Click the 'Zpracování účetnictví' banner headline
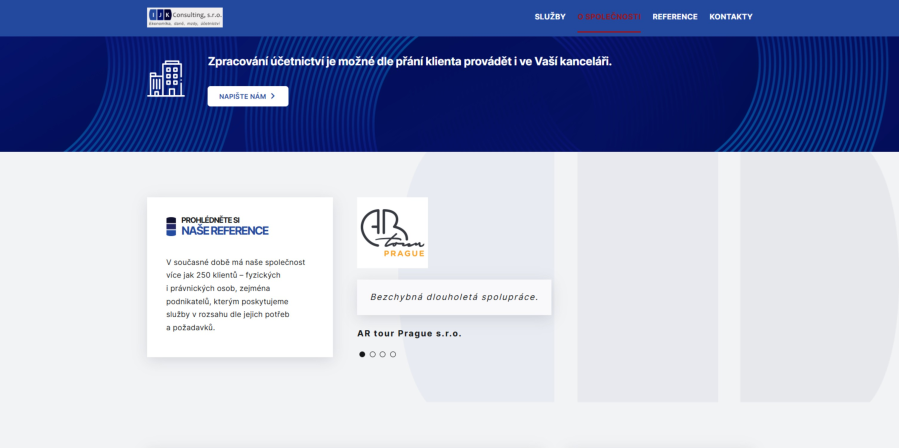Image resolution: width=899 pixels, height=448 pixels. click(409, 62)
